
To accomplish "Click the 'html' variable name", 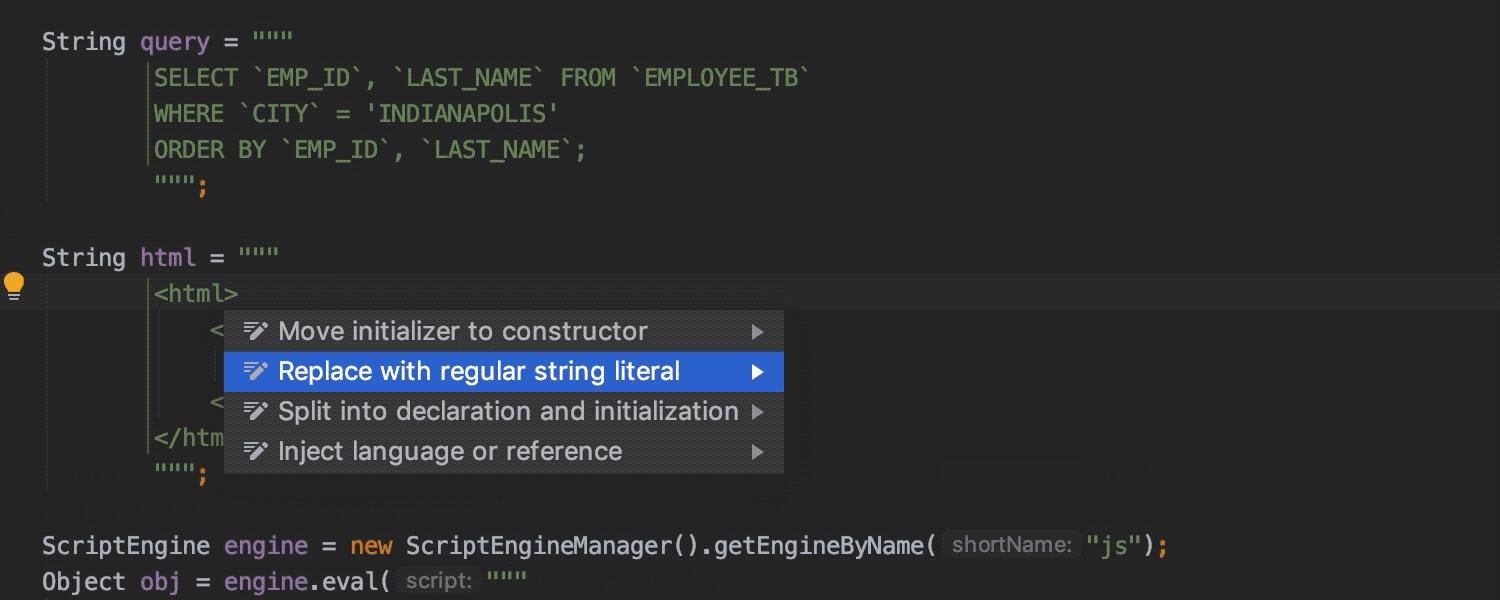I will (167, 257).
